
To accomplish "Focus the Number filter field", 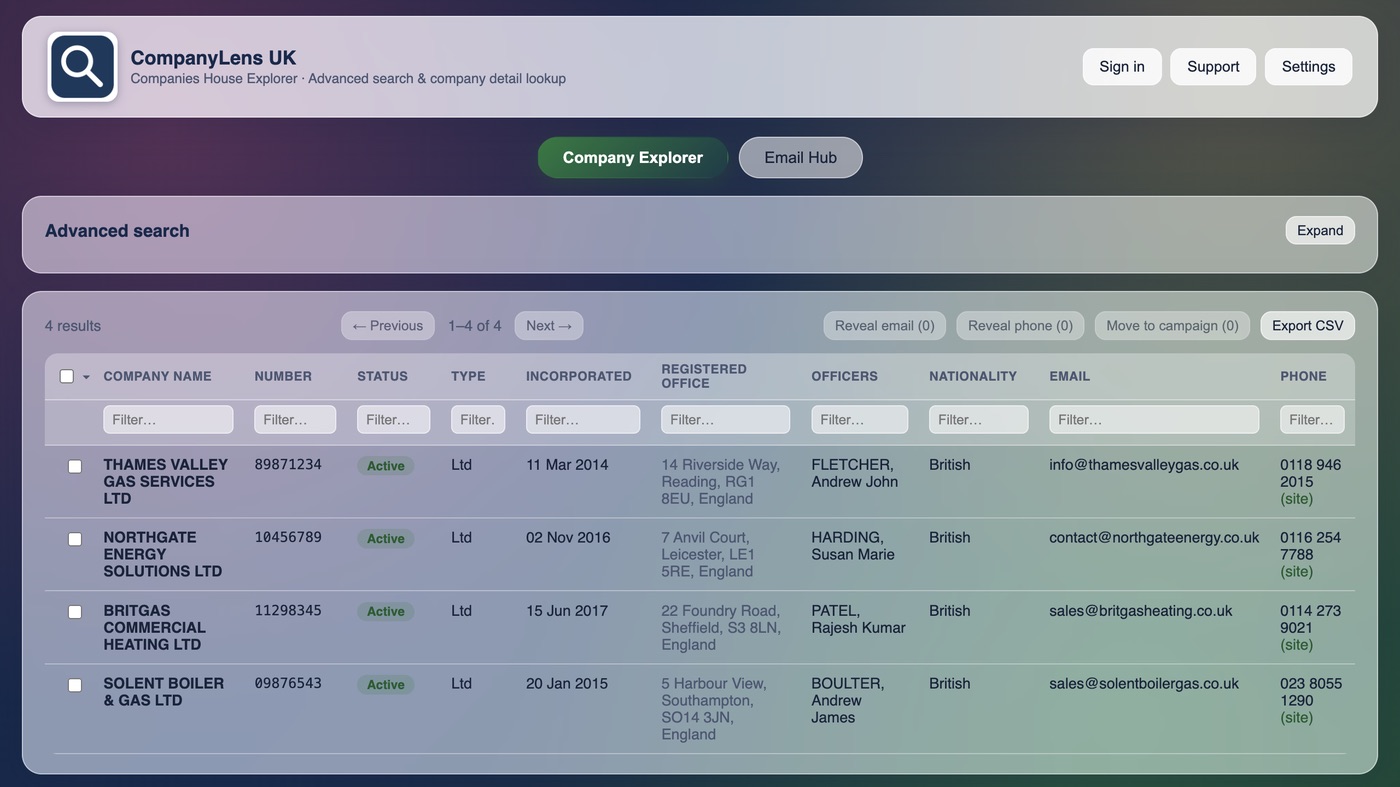I will point(295,420).
